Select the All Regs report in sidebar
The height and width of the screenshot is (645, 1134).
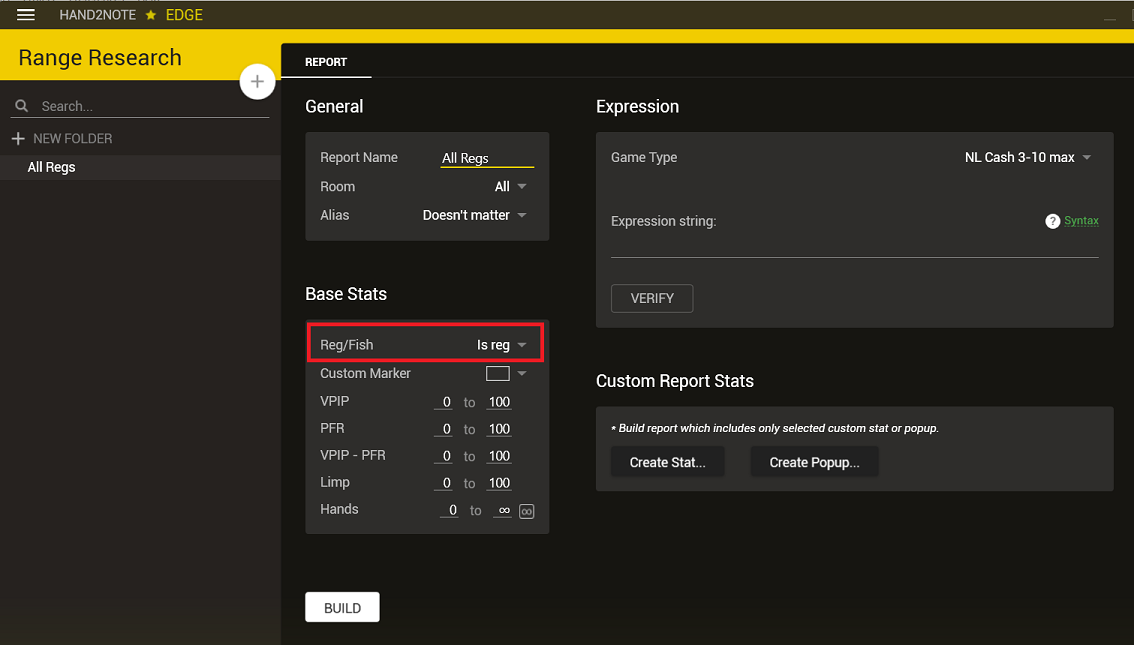(x=140, y=167)
